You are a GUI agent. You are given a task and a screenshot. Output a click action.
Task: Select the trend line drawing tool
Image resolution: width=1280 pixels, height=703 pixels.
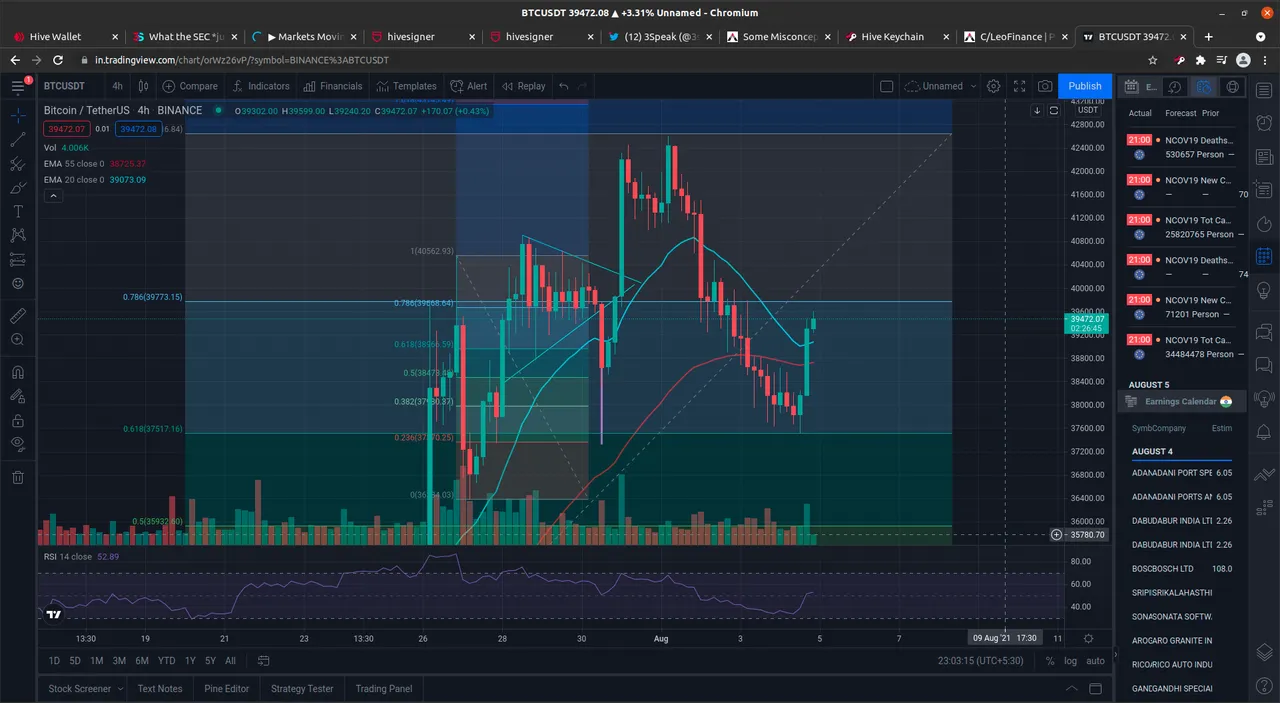[17, 140]
